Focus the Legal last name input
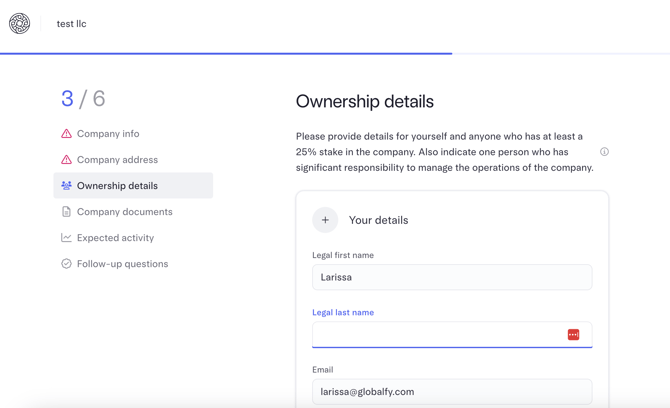670x408 pixels. pos(436,335)
